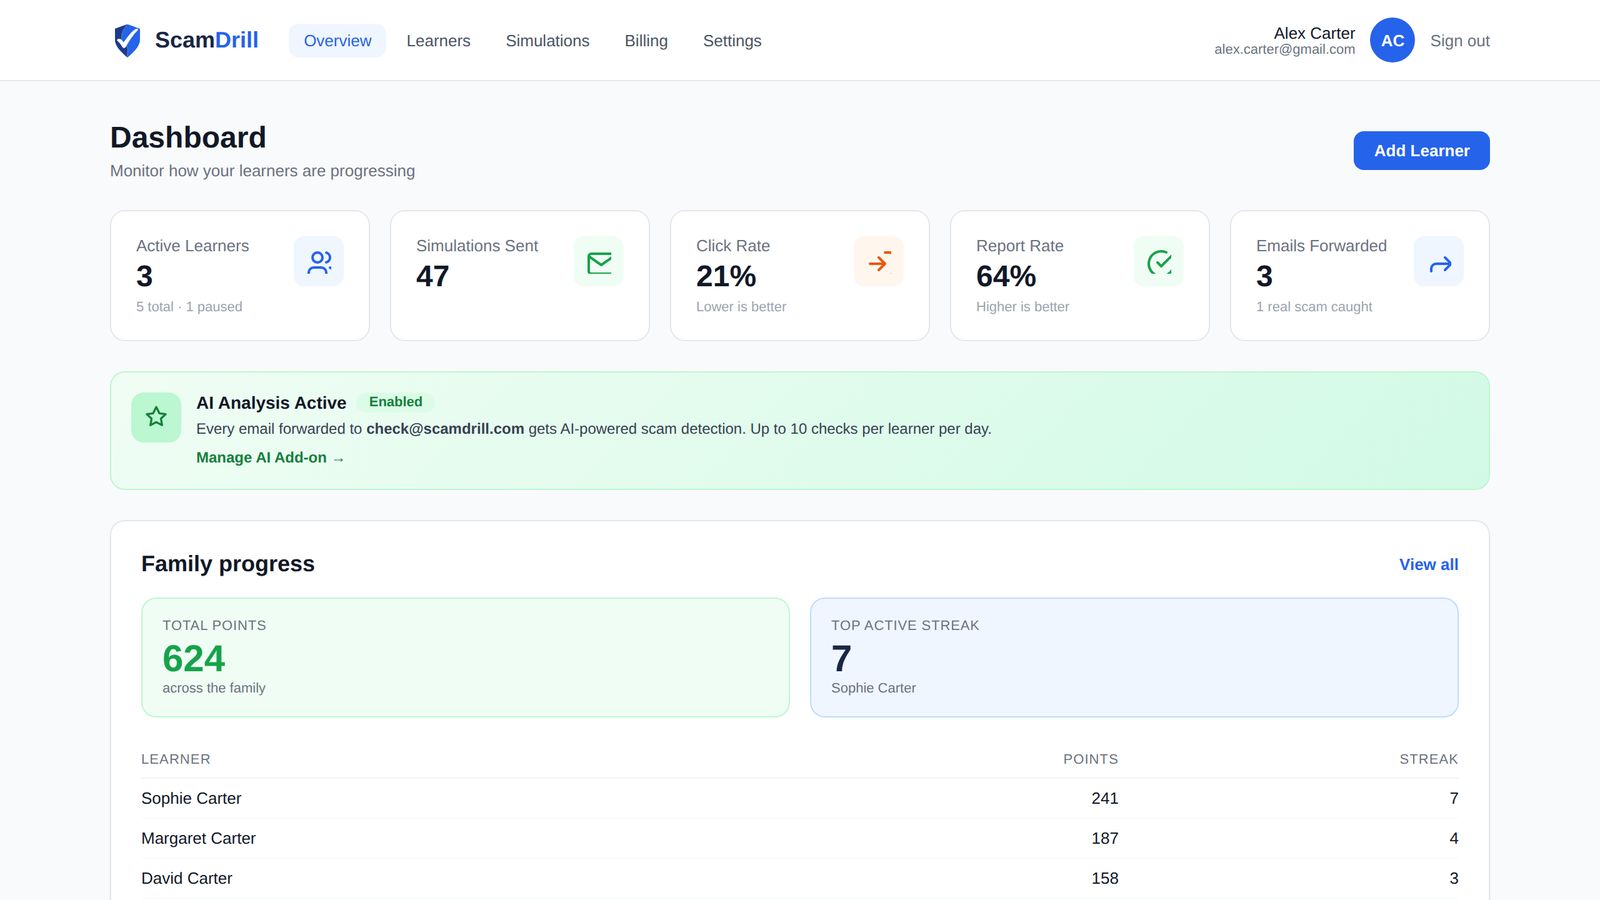Image resolution: width=1600 pixels, height=900 pixels.
Task: Click the David Carter row name
Action: tap(186, 878)
